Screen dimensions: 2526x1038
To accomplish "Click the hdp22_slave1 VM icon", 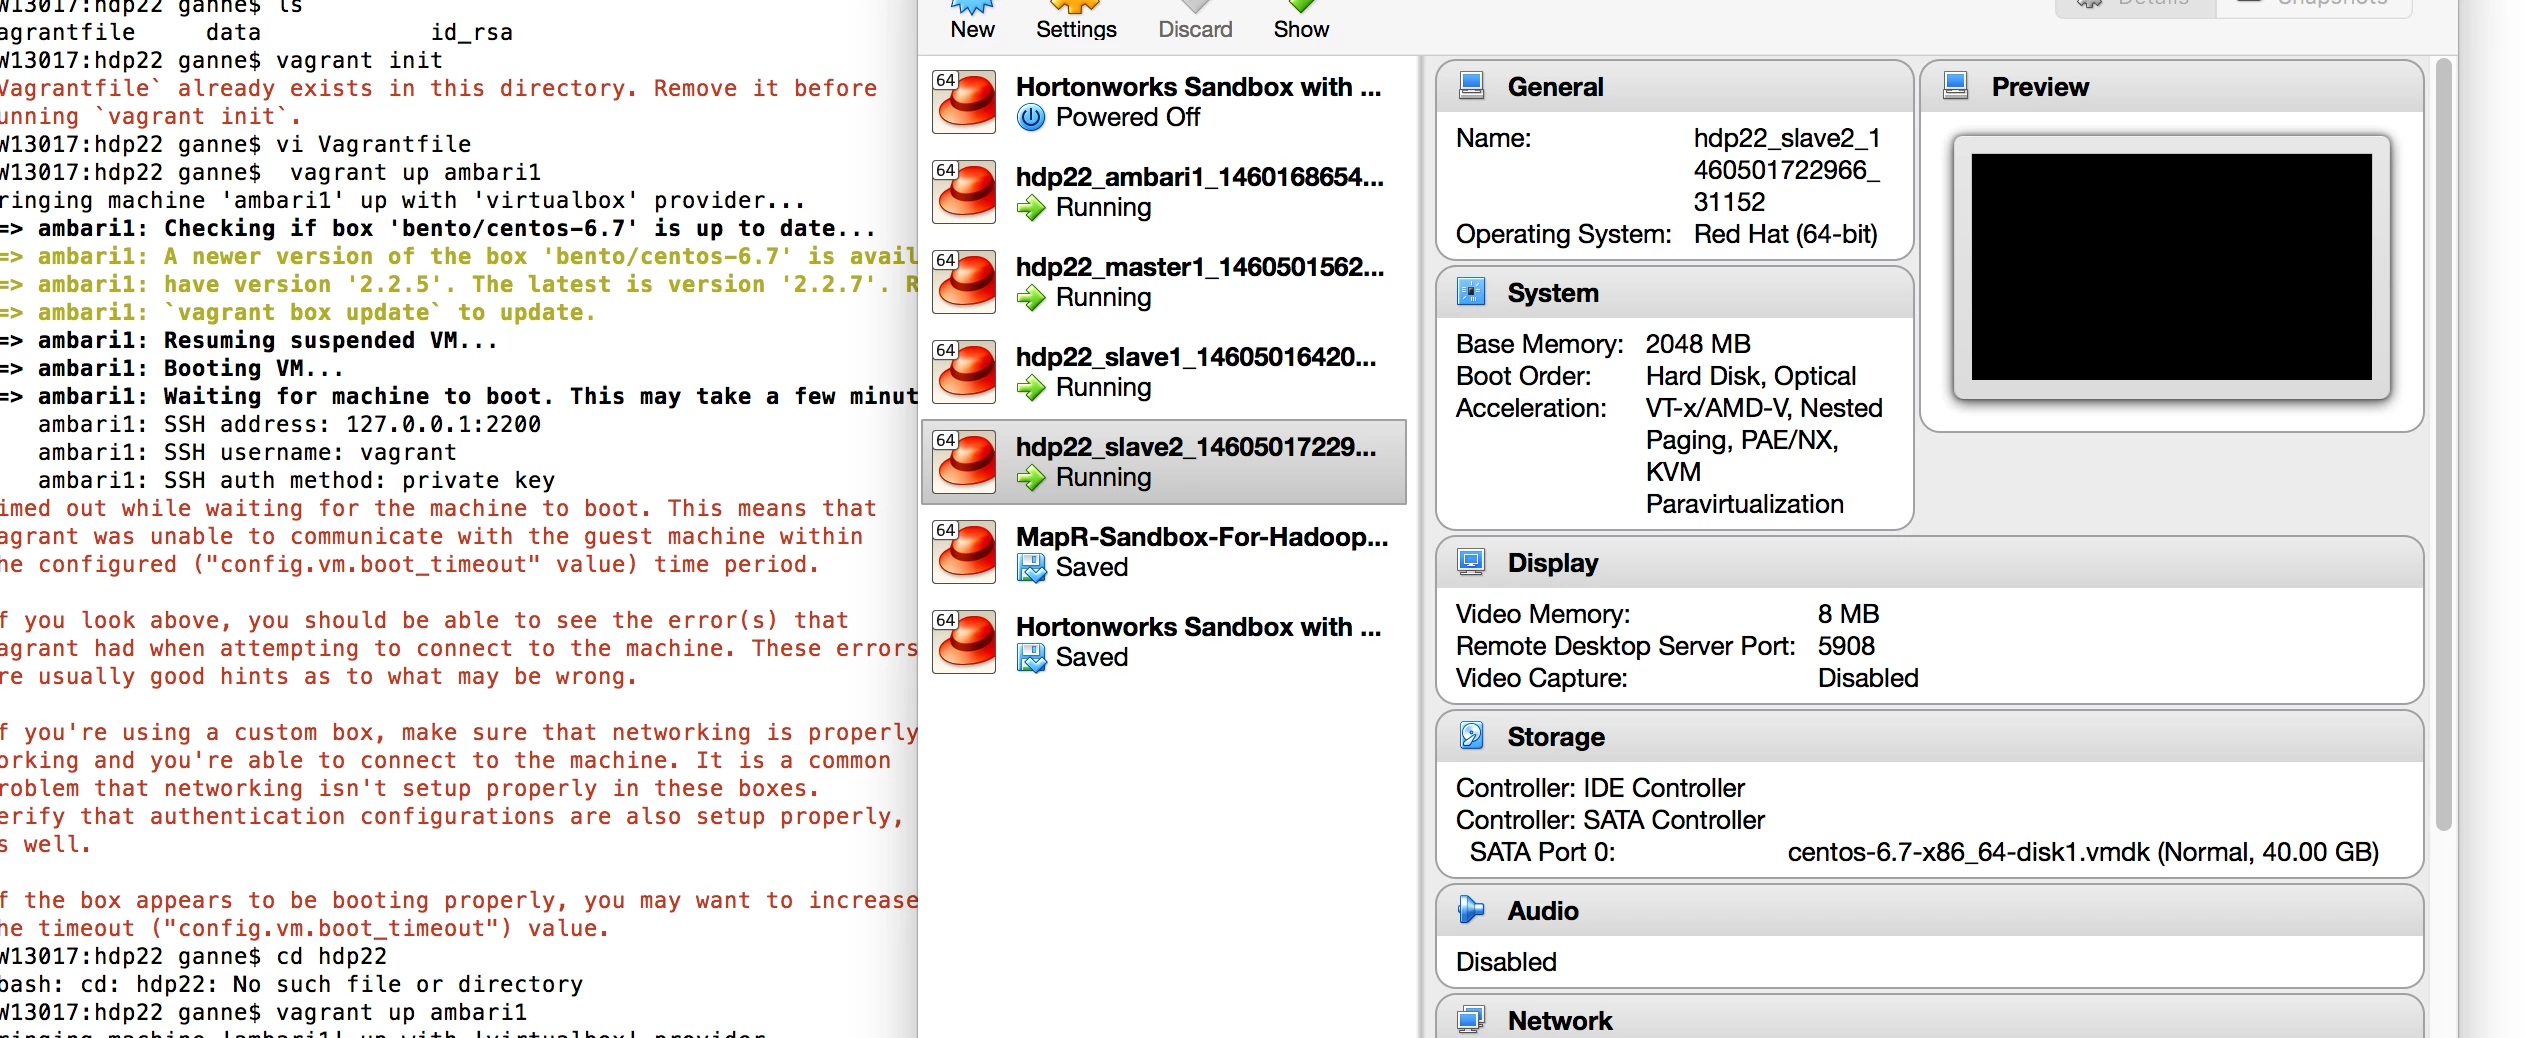I will pos(964,372).
